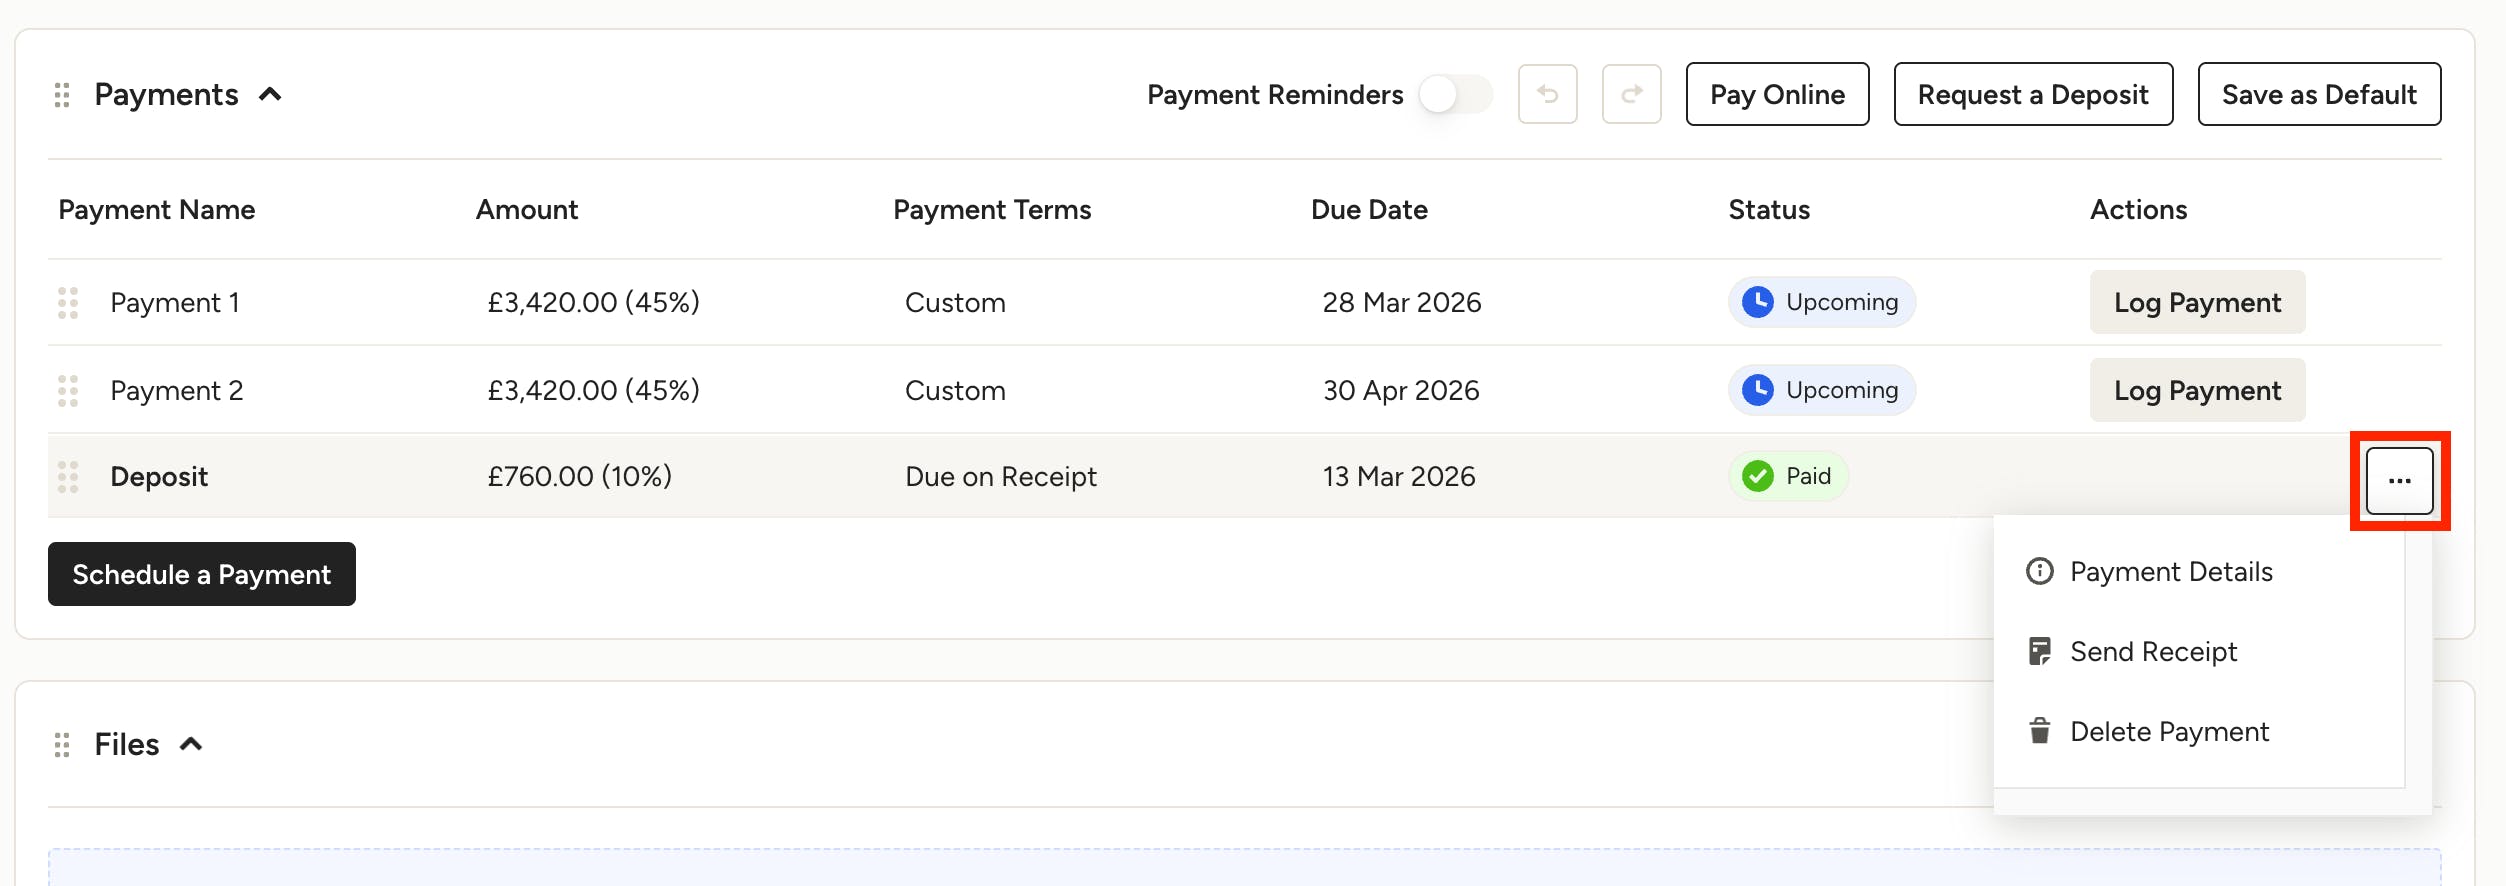Click Schedule a Payment button
Screen dimensions: 2506x886
click(x=202, y=574)
